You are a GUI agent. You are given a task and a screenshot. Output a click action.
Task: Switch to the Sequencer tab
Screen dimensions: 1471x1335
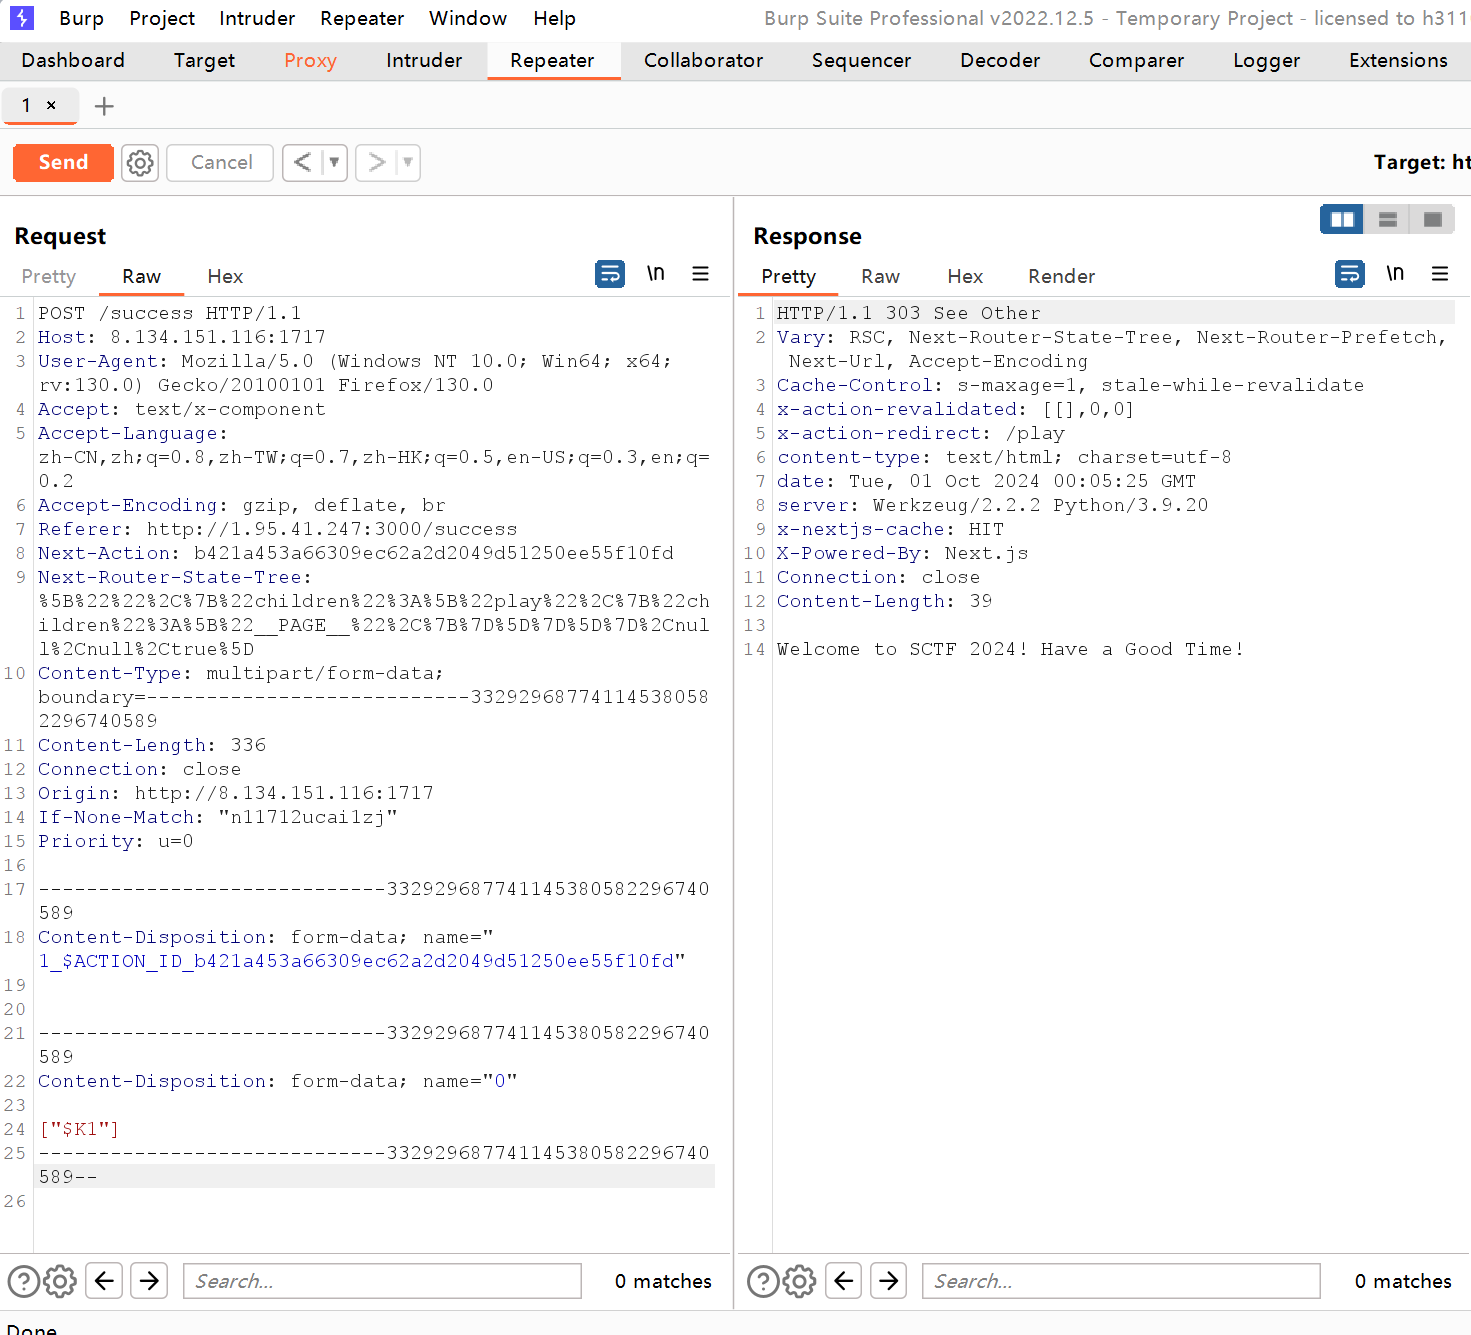(861, 60)
